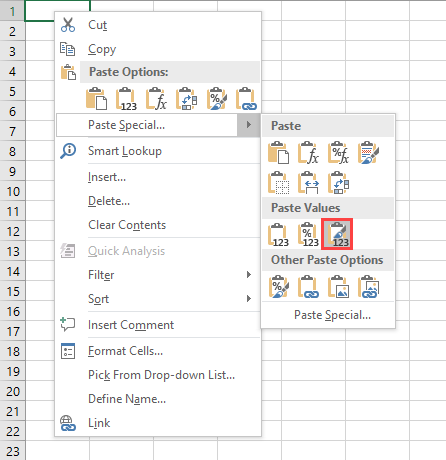Select Transpose icon in Paste submenu

[338, 183]
